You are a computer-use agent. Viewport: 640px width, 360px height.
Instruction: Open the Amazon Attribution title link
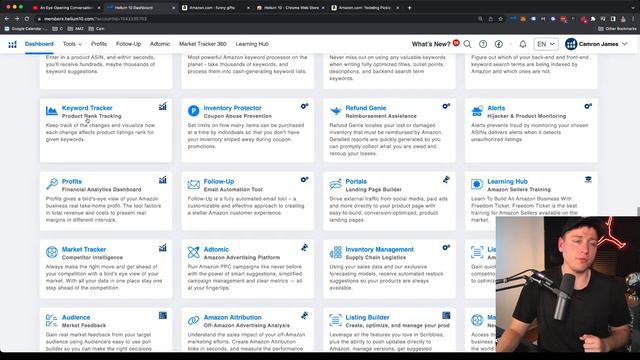[233, 317]
